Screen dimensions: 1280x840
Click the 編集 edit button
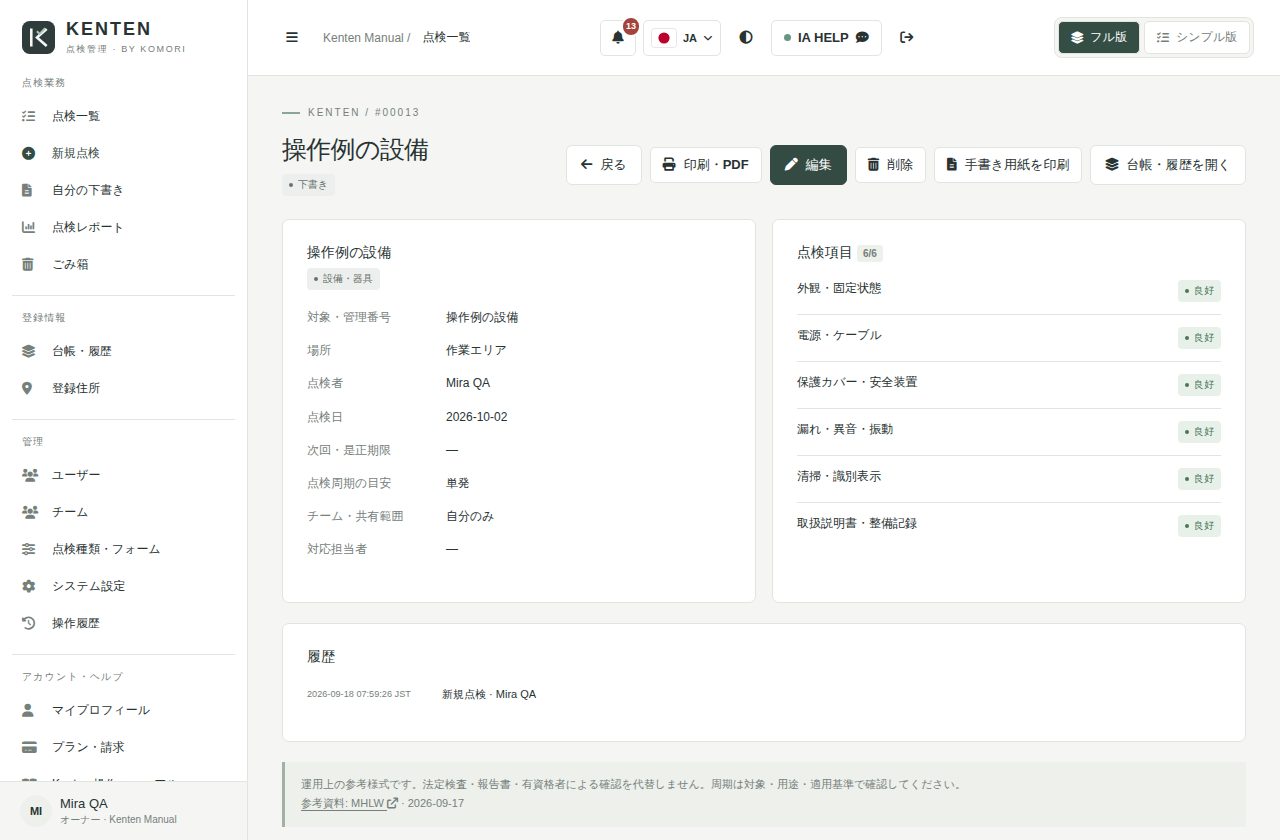[808, 165]
